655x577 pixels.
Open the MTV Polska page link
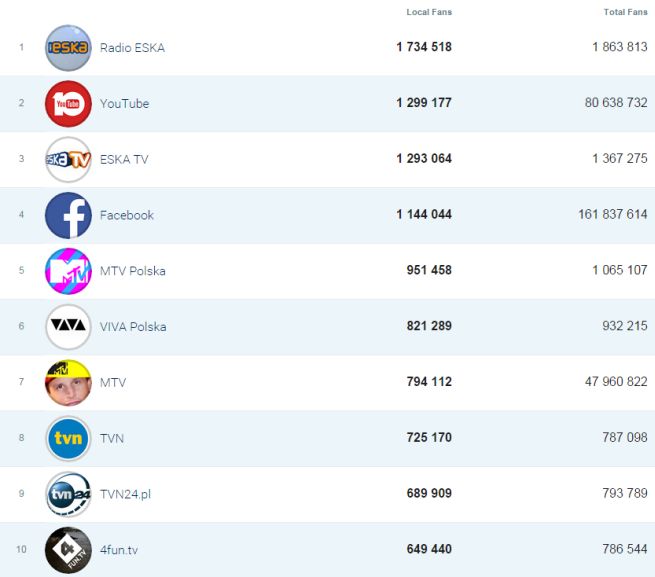[133, 271]
